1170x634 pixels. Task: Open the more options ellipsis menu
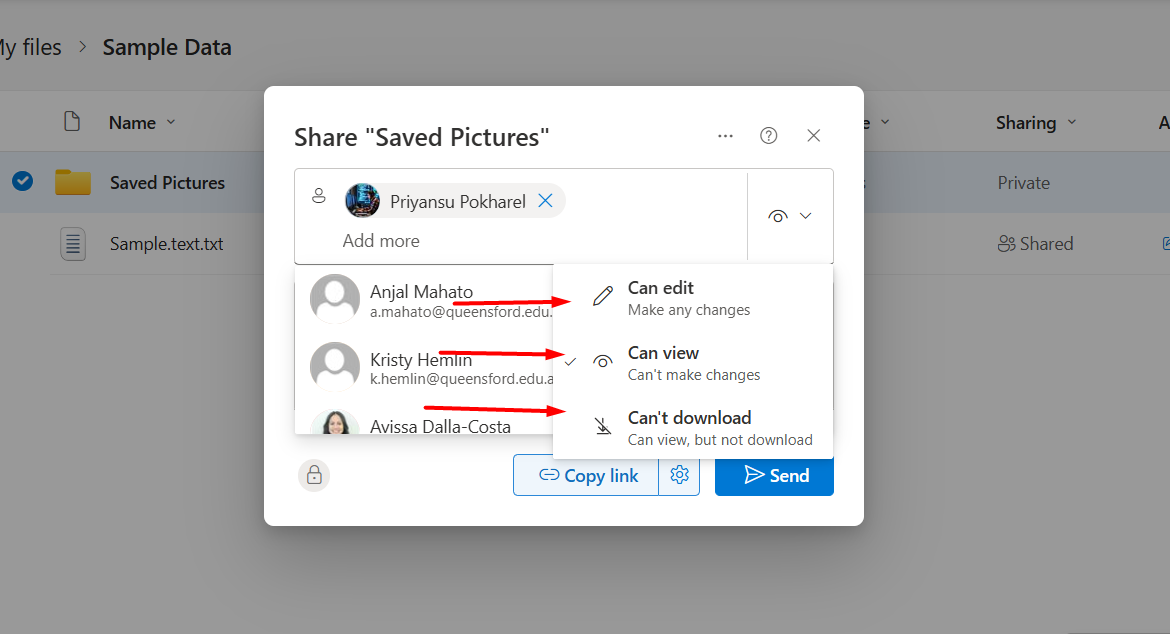[x=725, y=136]
